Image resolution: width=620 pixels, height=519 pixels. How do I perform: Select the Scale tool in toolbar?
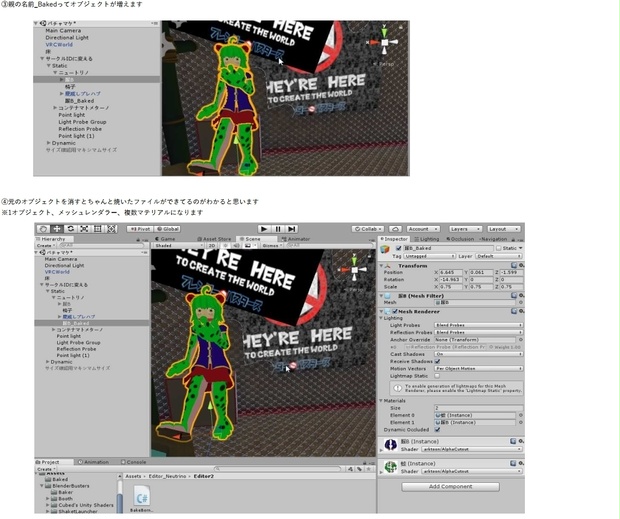[x=84, y=229]
